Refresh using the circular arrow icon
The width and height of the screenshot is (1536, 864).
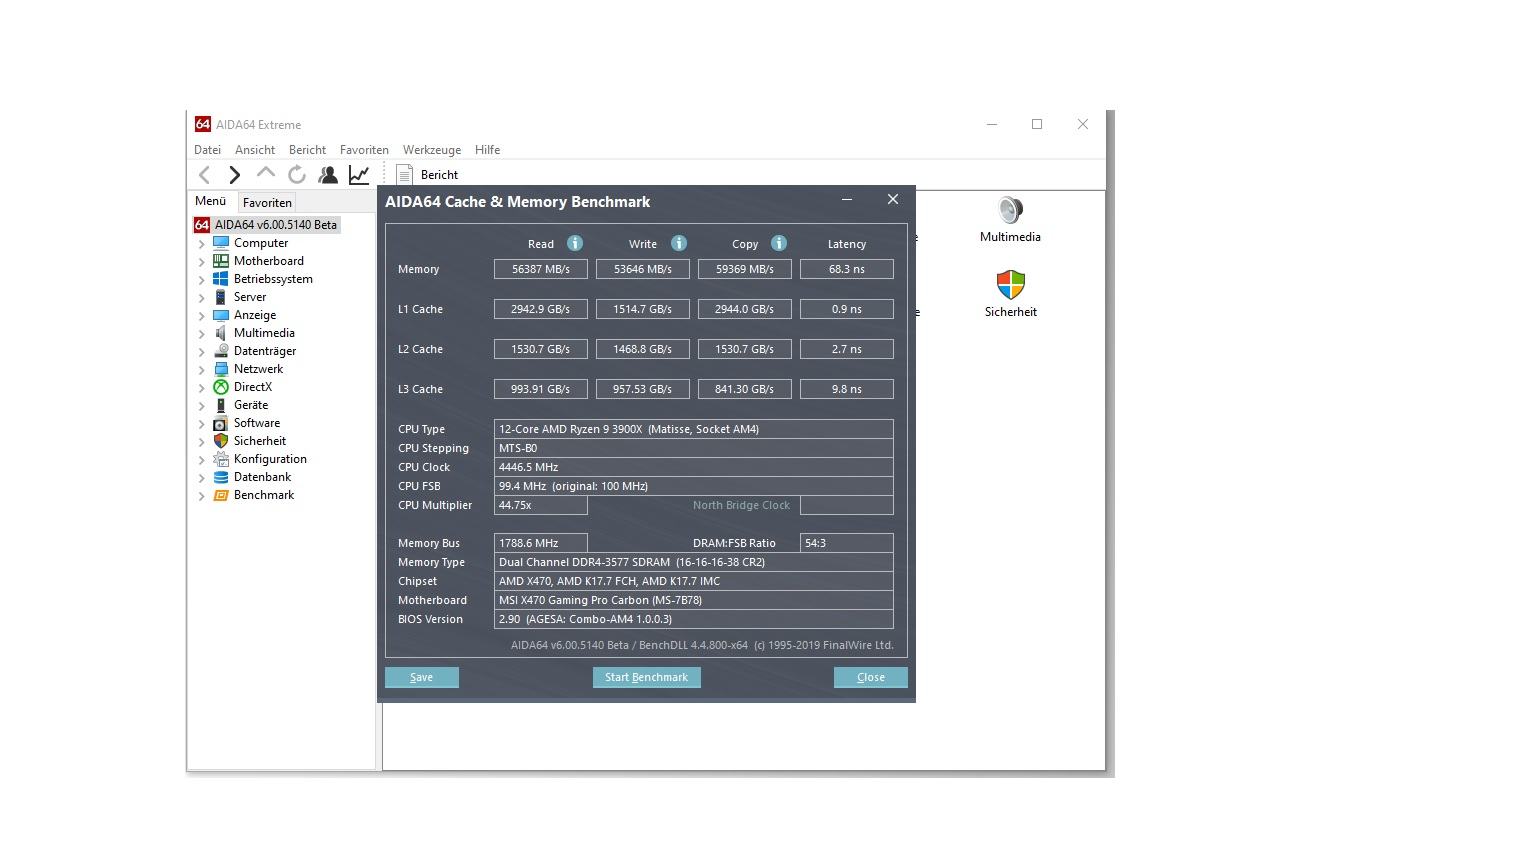(297, 175)
